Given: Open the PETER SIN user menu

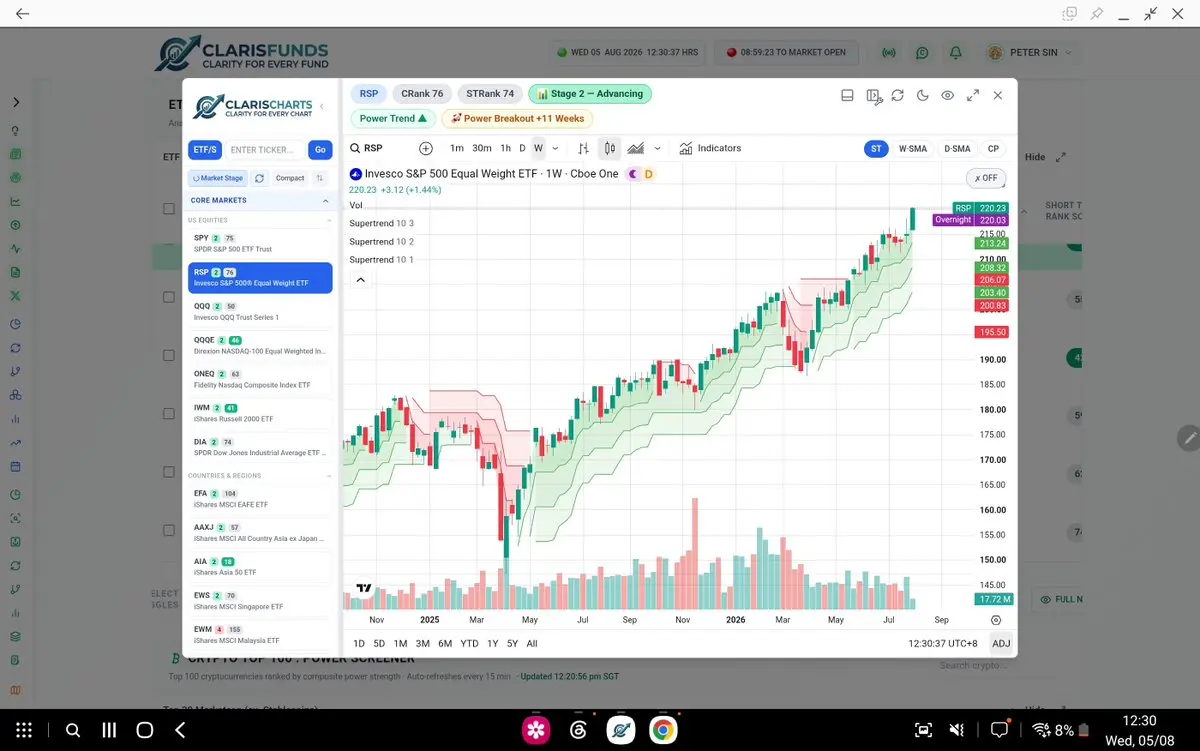Looking at the screenshot, I should click(x=1029, y=53).
